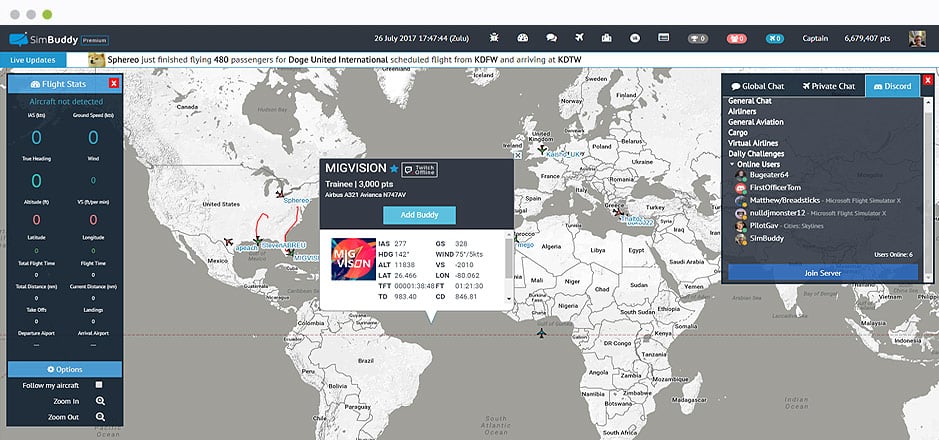Click the trophy counter badge
The width and height of the screenshot is (939, 440).
[x=698, y=39]
